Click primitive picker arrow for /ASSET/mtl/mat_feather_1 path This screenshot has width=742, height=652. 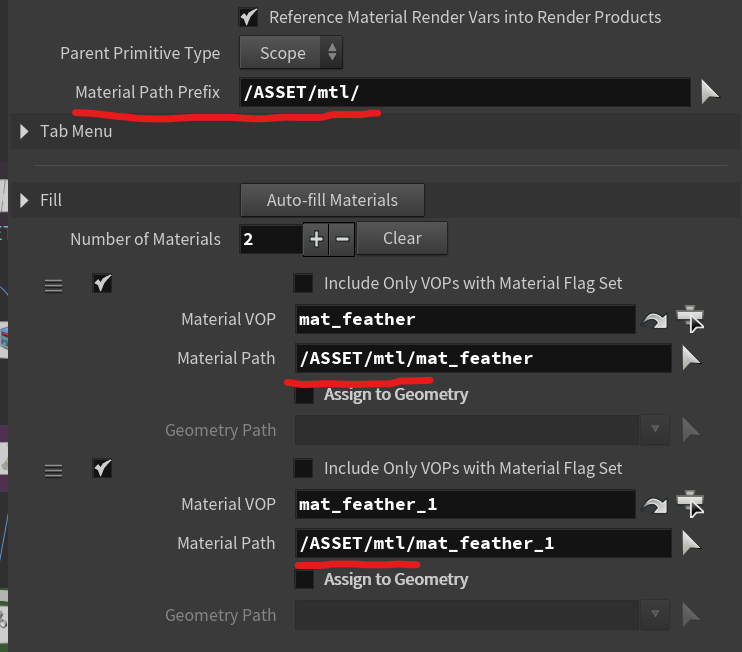pyautogui.click(x=691, y=543)
